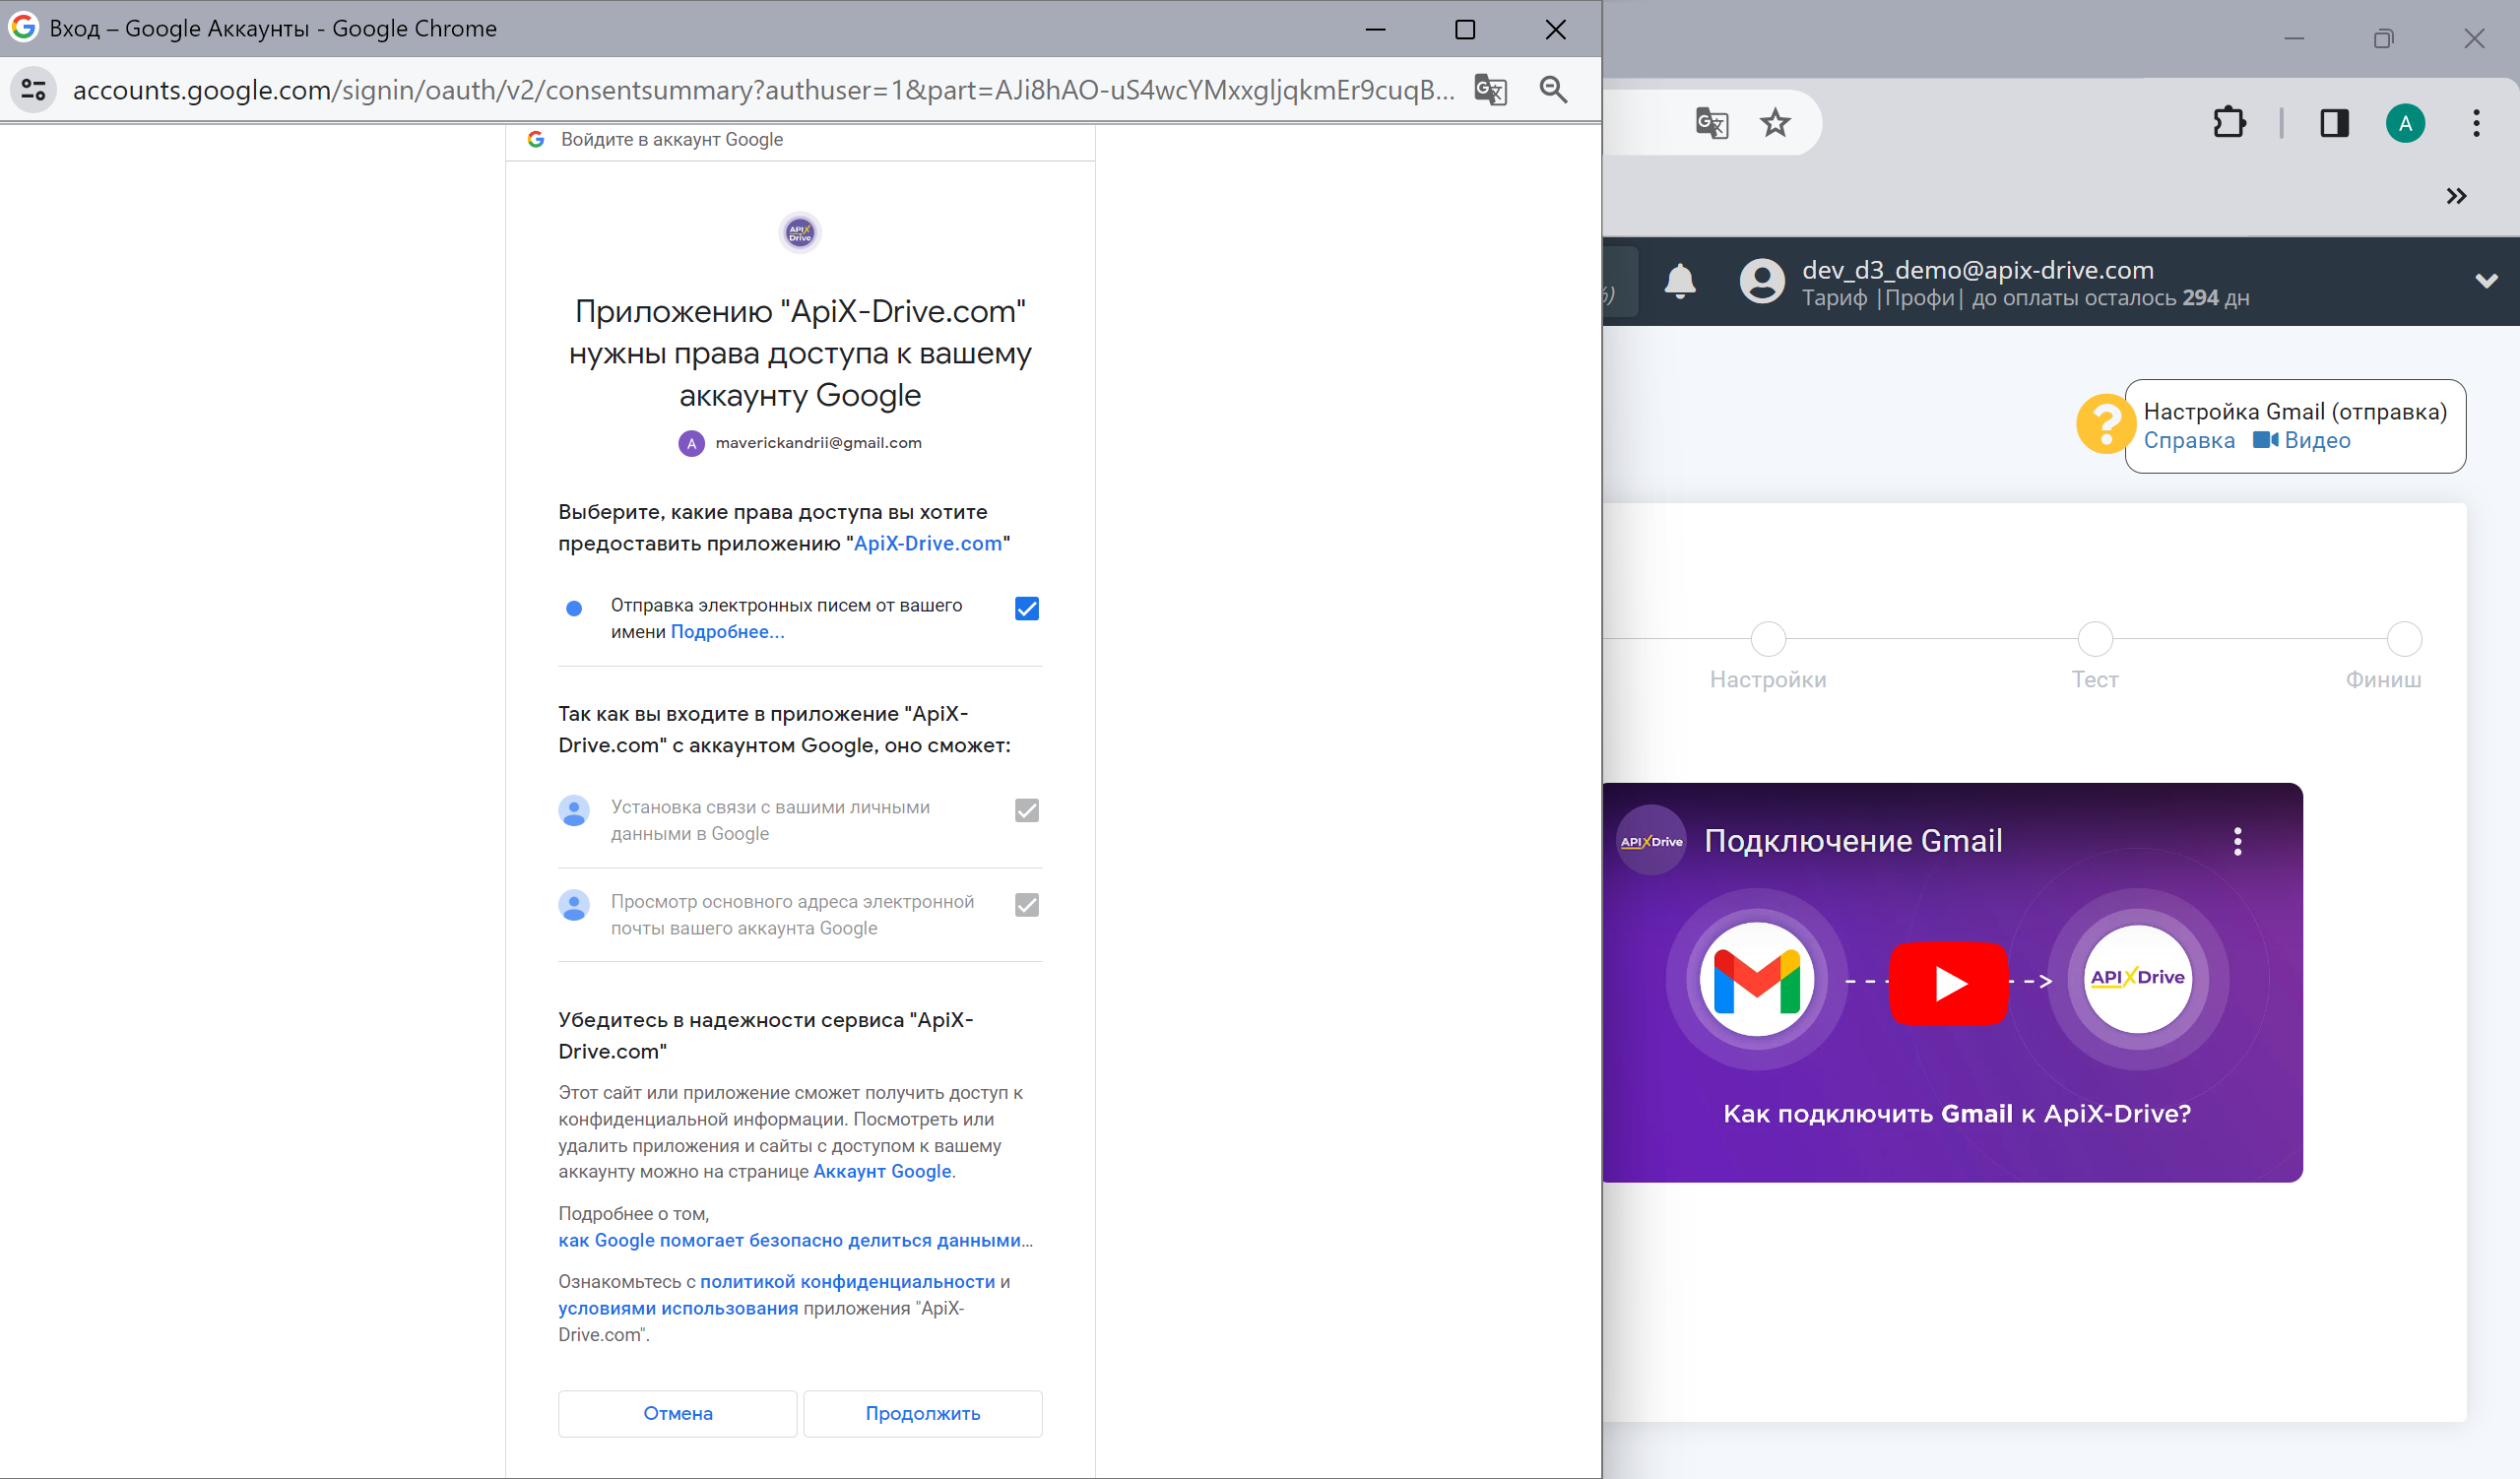Viewport: 2520px width, 1479px height.
Task: Click the person icon beside личными данными permission
Action: click(574, 811)
